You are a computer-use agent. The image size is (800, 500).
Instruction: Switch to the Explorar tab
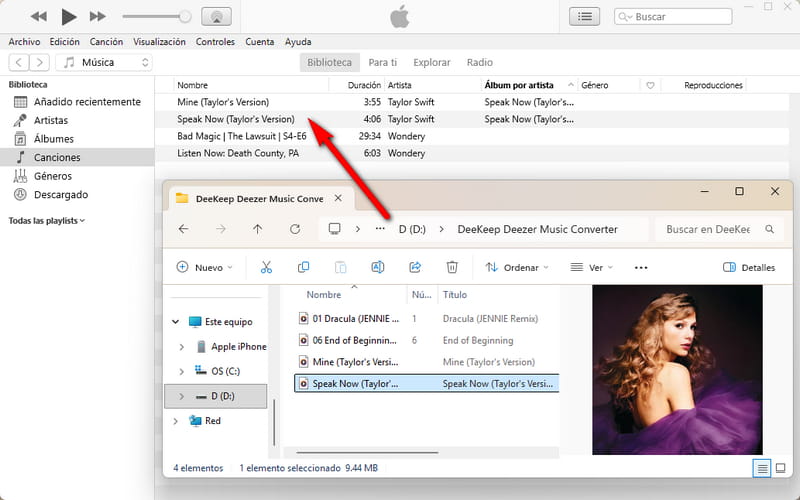(432, 62)
